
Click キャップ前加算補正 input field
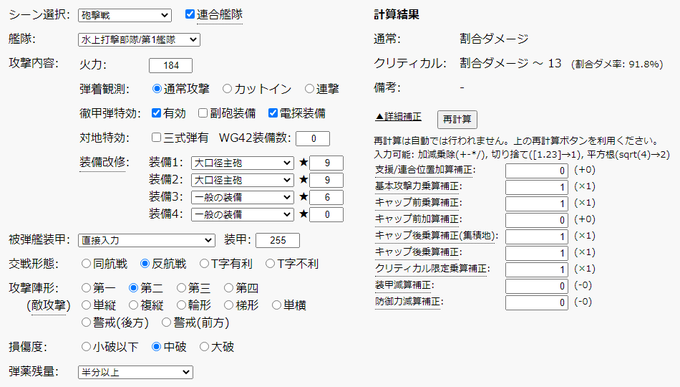pyautogui.click(x=536, y=220)
